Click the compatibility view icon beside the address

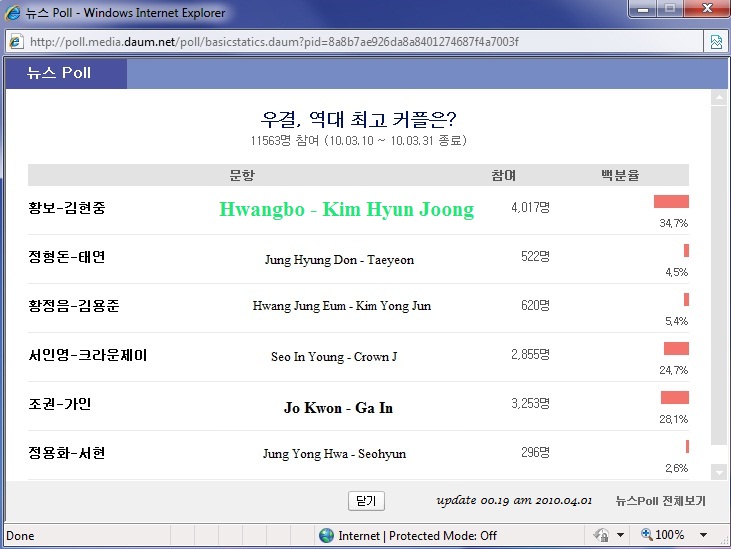point(716,42)
